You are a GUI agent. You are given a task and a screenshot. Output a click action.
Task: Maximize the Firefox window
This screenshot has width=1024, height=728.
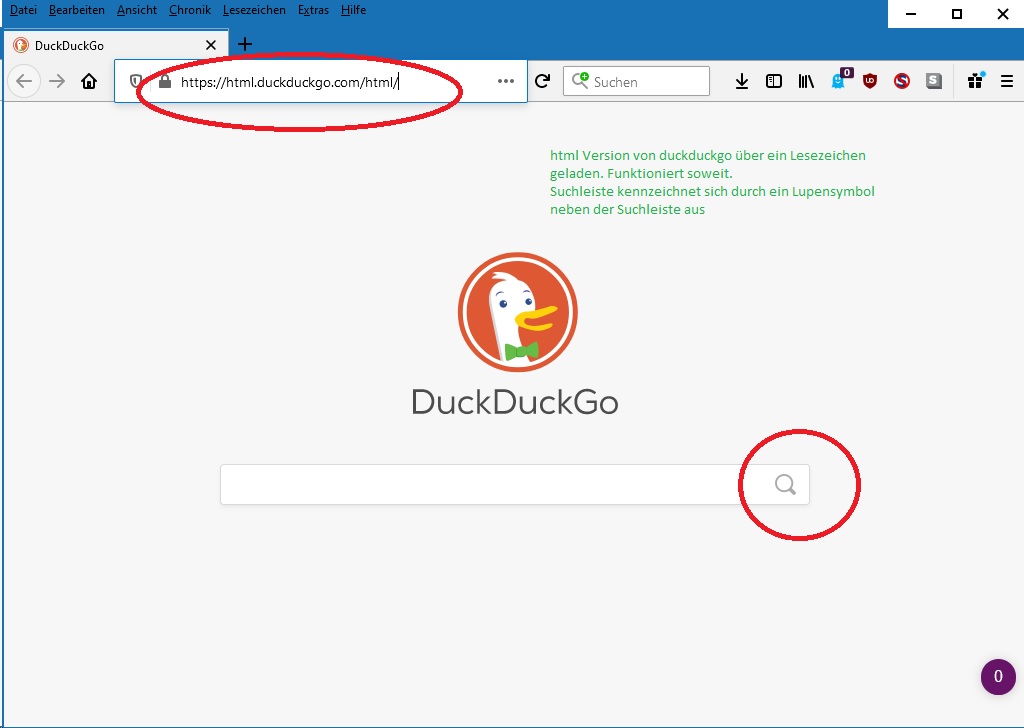(957, 14)
